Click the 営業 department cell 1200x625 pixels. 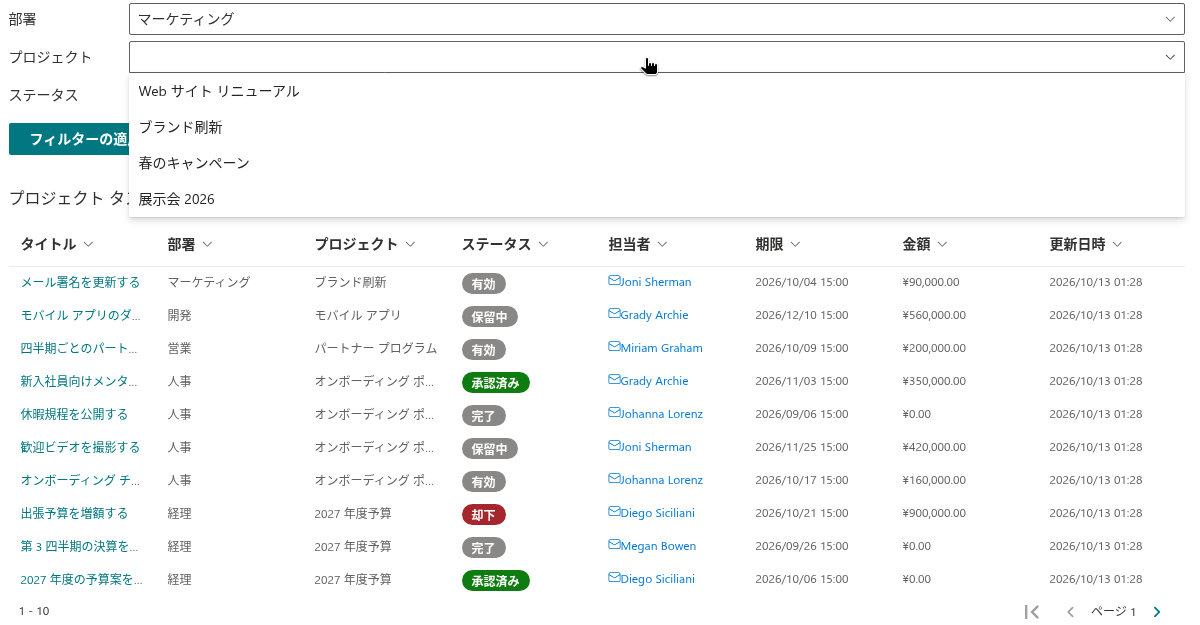point(179,348)
